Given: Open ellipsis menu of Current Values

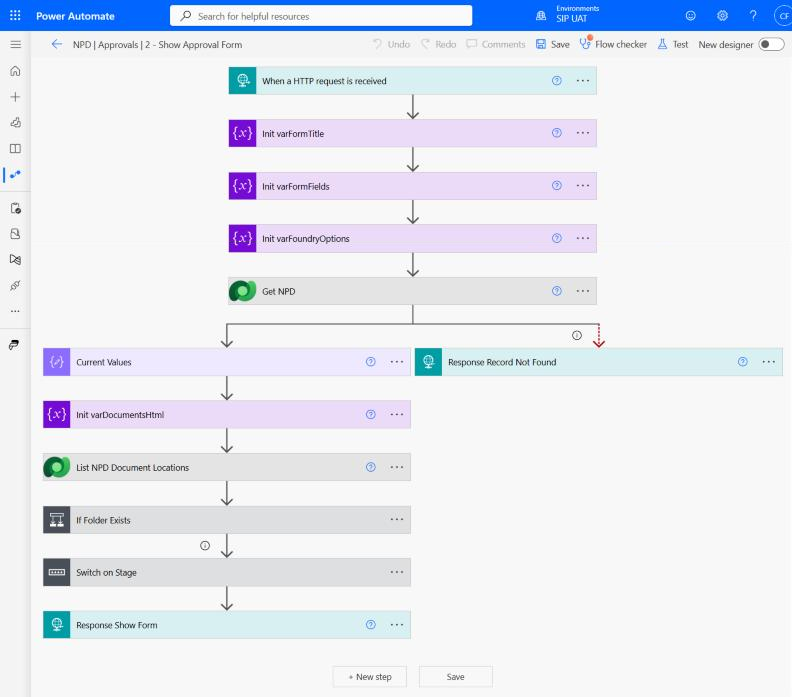Looking at the screenshot, I should point(397,362).
